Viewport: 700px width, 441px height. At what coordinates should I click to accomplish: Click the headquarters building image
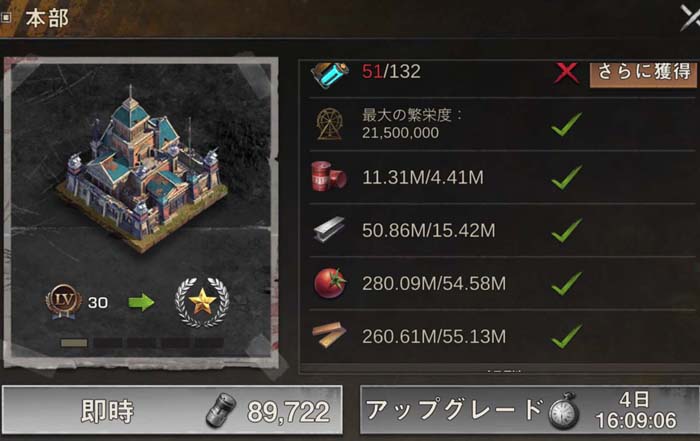[142, 170]
